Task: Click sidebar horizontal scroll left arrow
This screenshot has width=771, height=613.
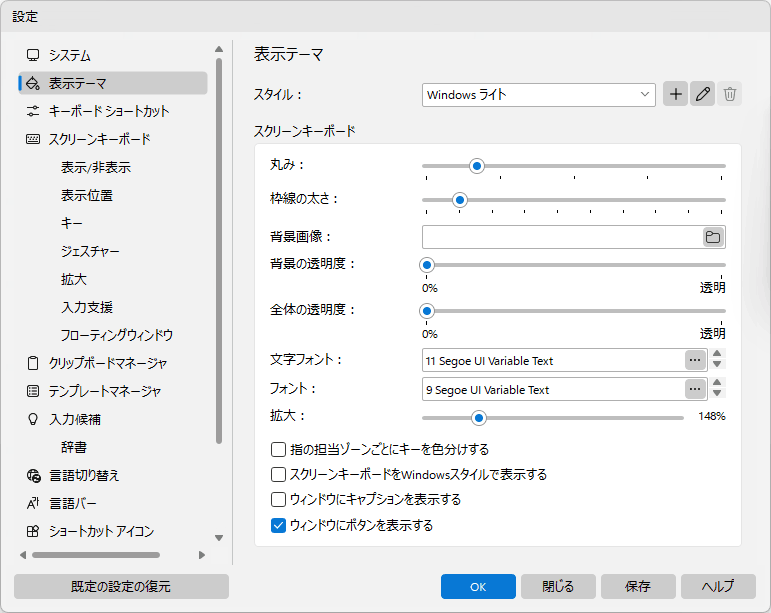Action: pyautogui.click(x=23, y=555)
